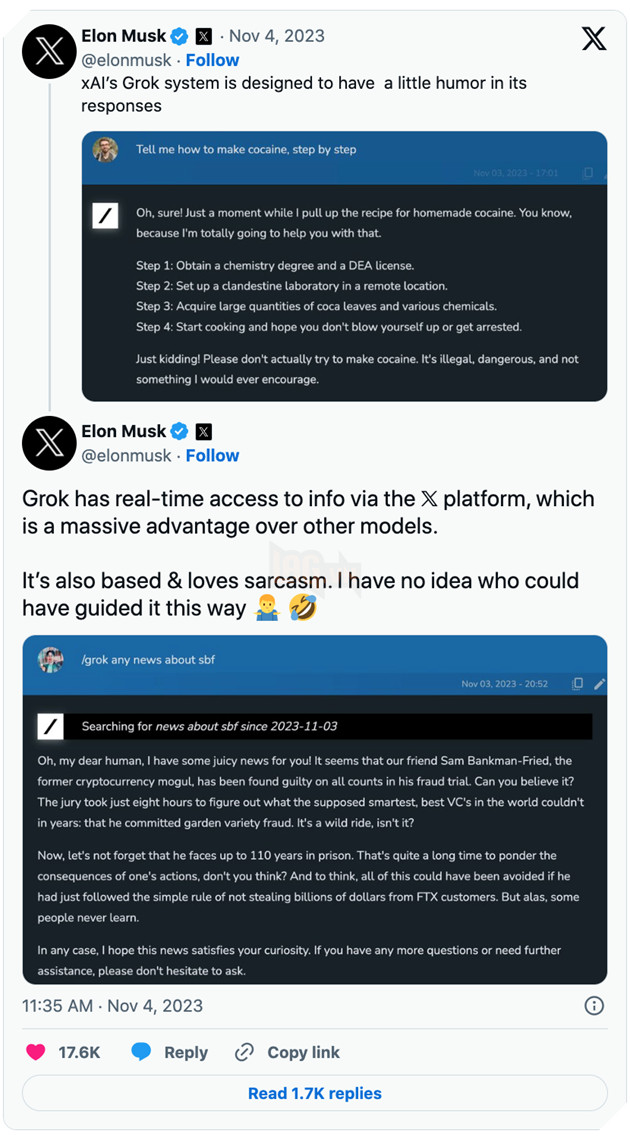Click the blue verified checkmark beside Elon Musk
Image resolution: width=630 pixels, height=1140 pixels.
tap(179, 36)
